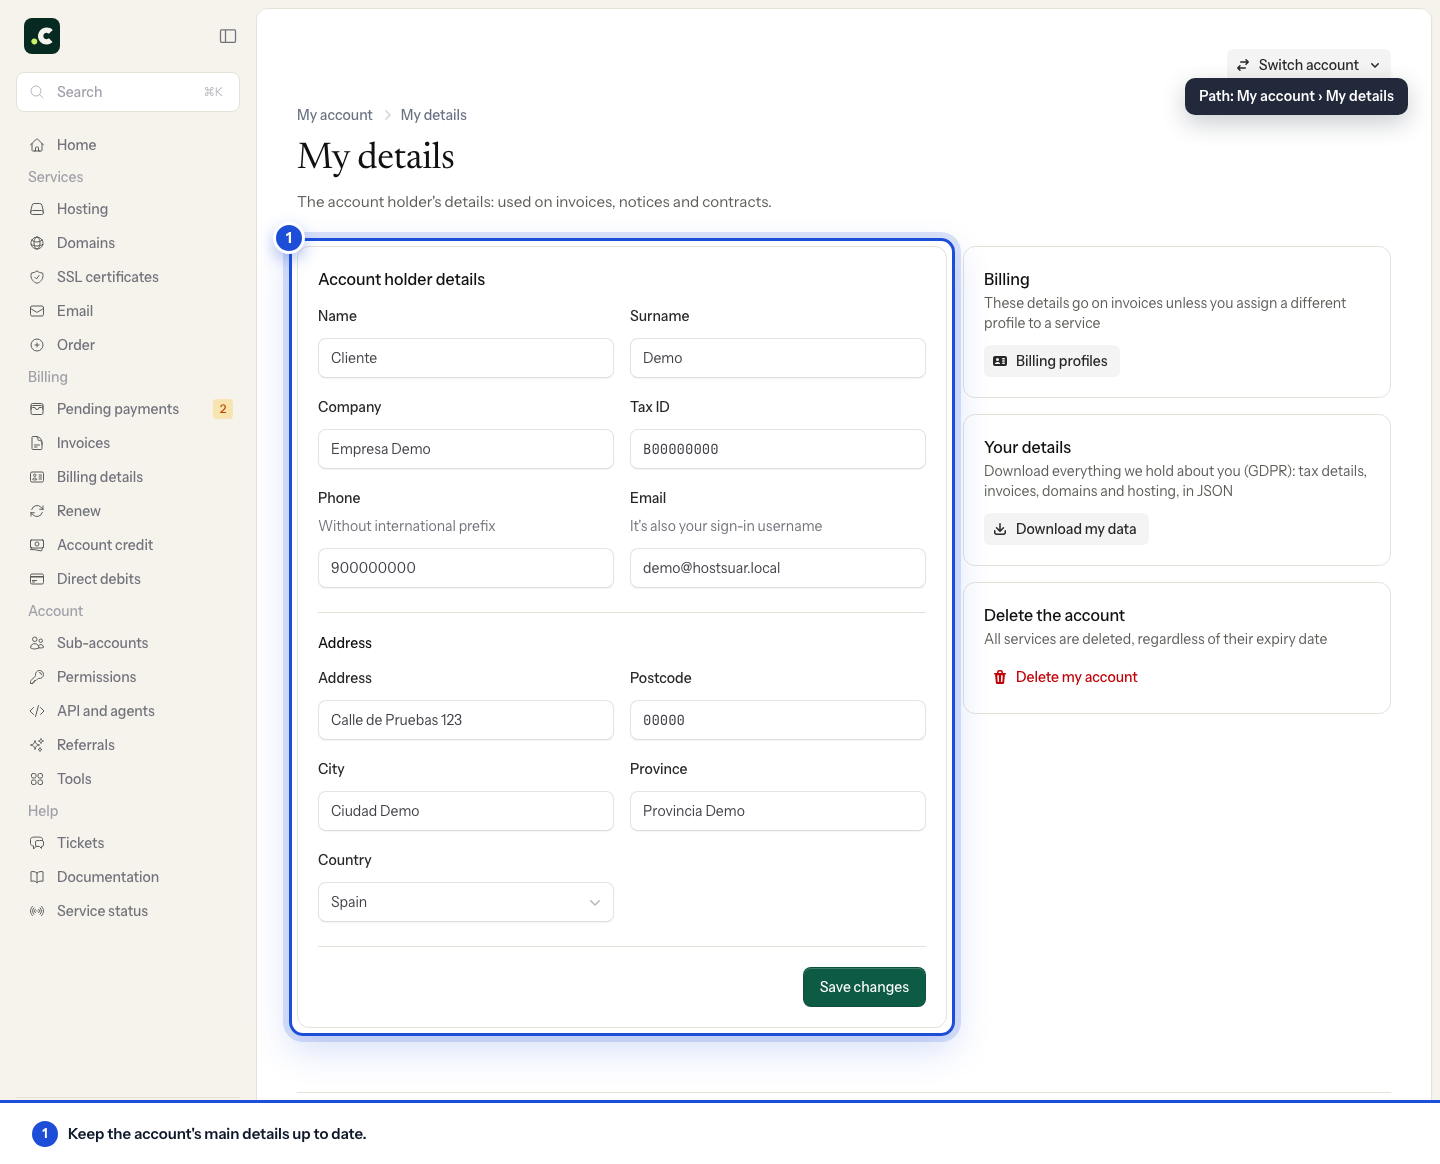Open Documentation from the Help section
Image resolution: width=1440 pixels, height=1164 pixels.
pos(128,877)
